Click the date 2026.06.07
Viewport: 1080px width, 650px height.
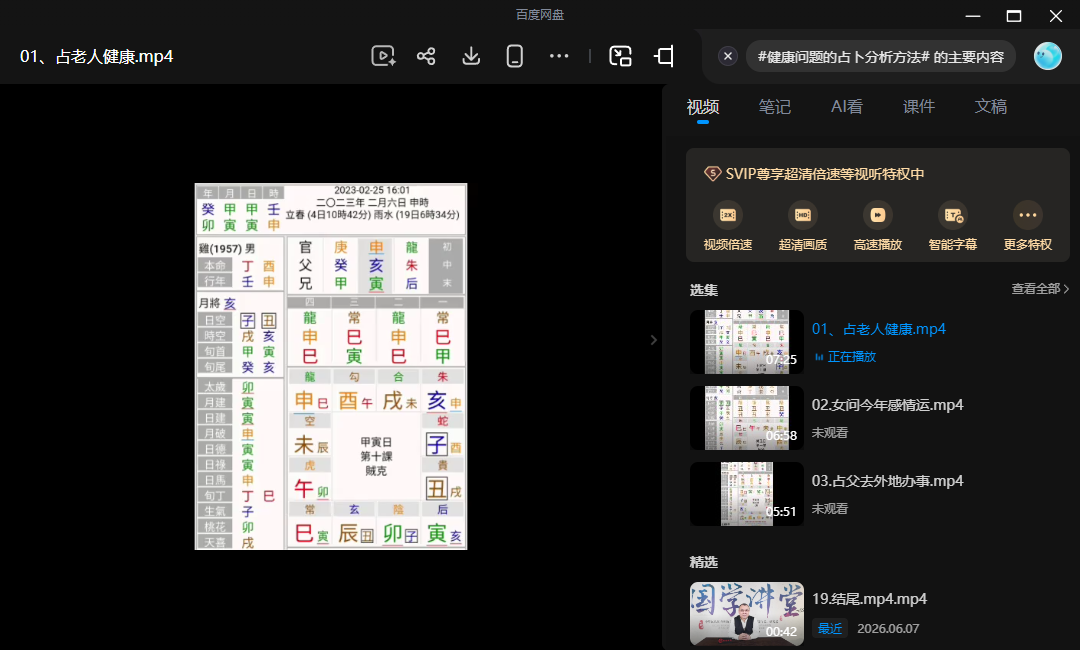888,628
